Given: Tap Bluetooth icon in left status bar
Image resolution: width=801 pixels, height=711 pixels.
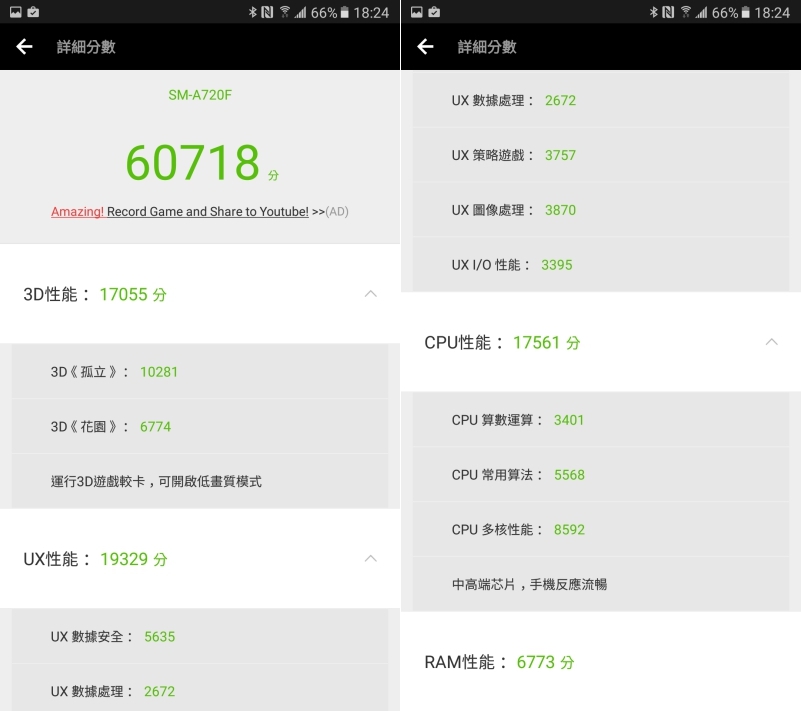Looking at the screenshot, I should pyautogui.click(x=252, y=12).
